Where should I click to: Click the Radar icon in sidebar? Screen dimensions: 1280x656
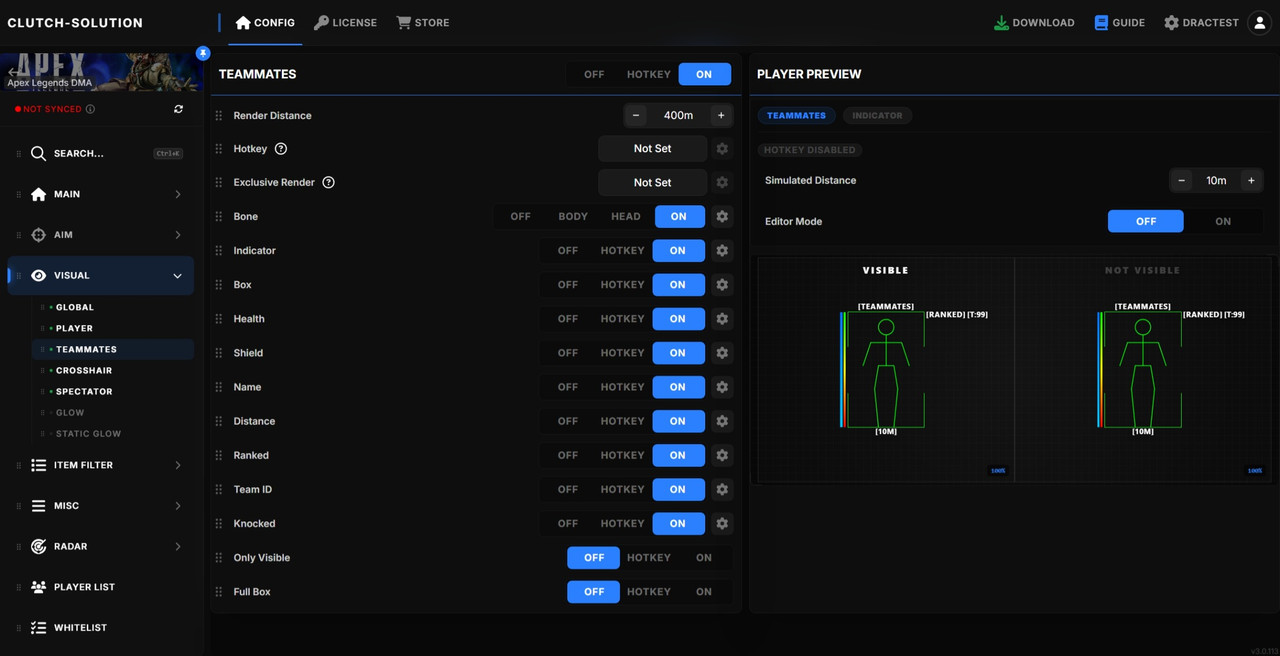38,547
